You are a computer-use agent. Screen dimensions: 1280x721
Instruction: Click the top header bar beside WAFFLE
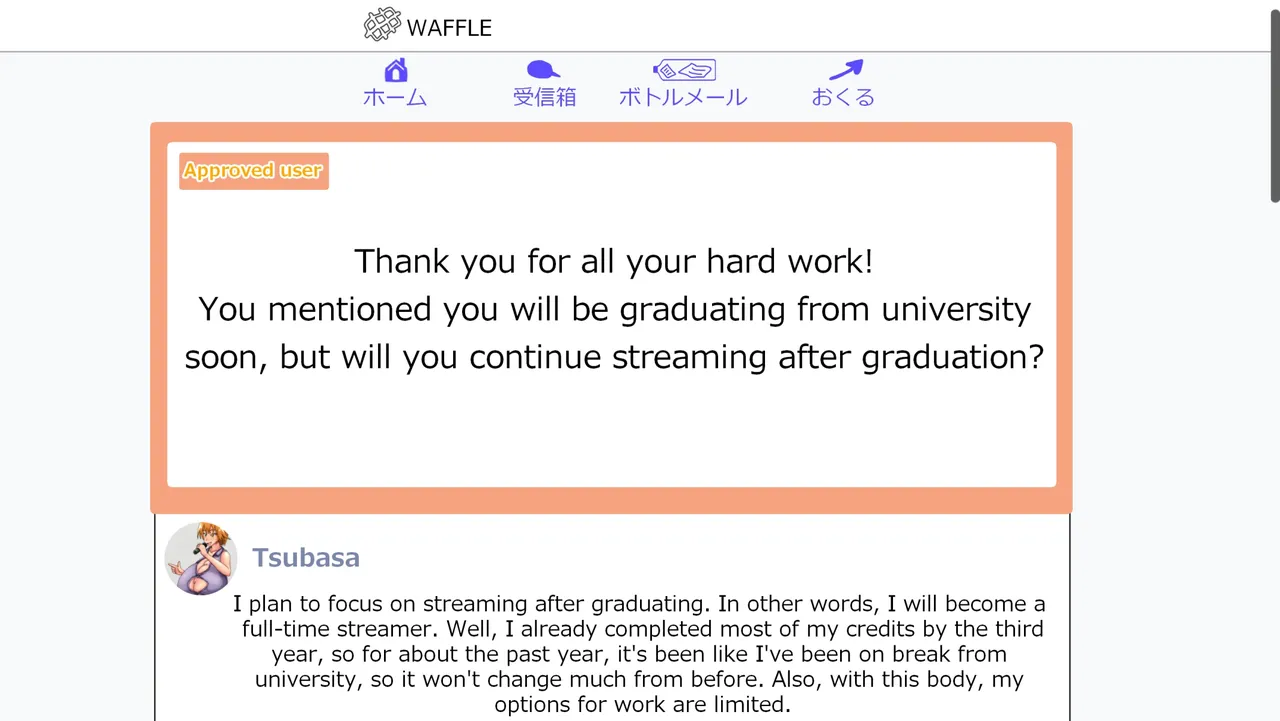[800, 26]
